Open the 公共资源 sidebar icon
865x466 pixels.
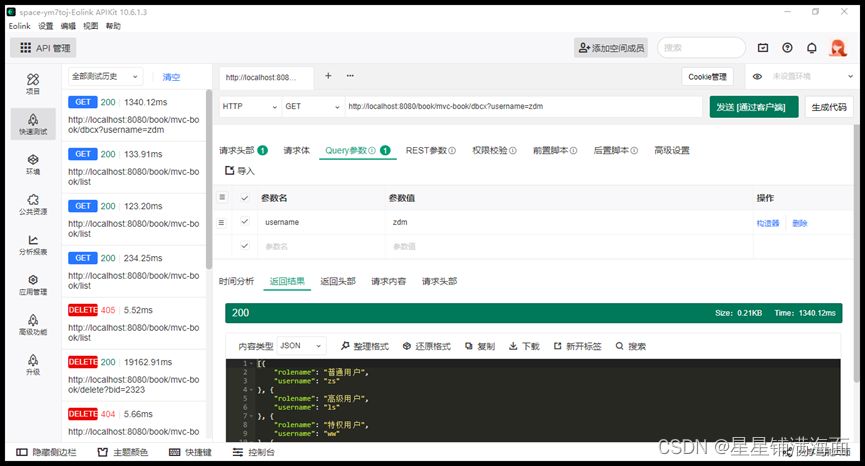33,204
